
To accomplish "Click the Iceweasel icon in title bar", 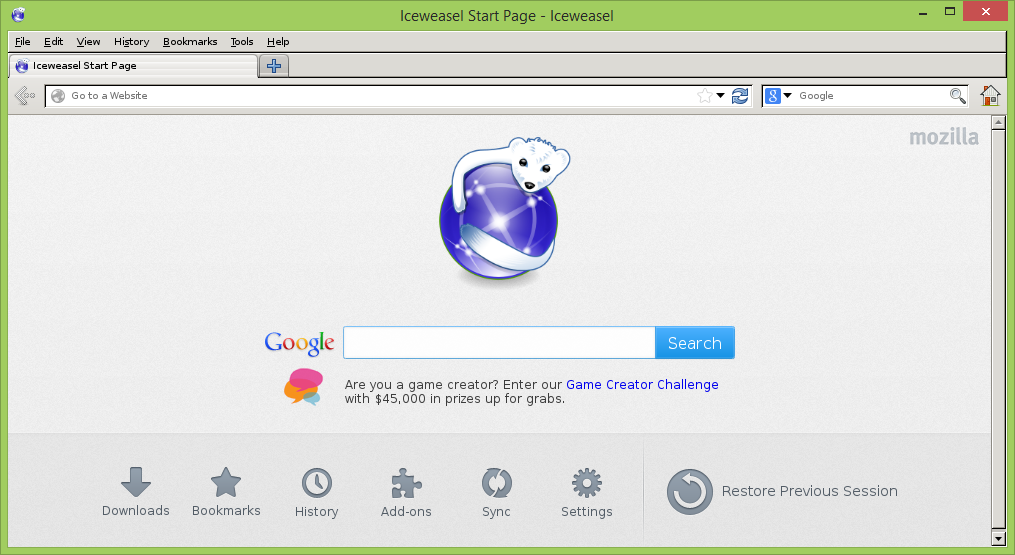I will (x=18, y=14).
